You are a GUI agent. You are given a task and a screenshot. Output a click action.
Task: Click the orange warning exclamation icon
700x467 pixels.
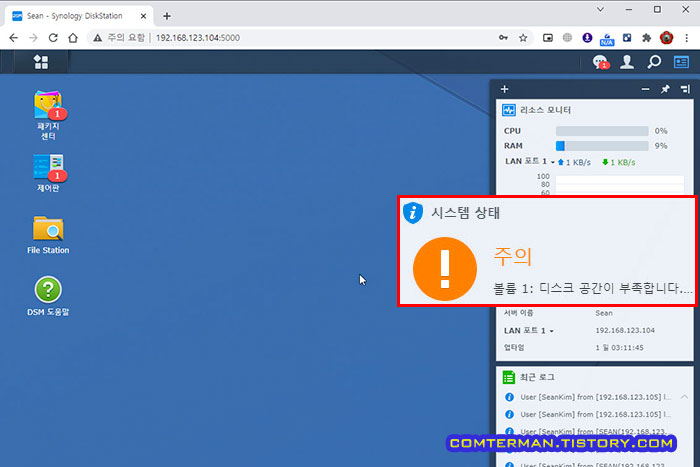(x=445, y=269)
